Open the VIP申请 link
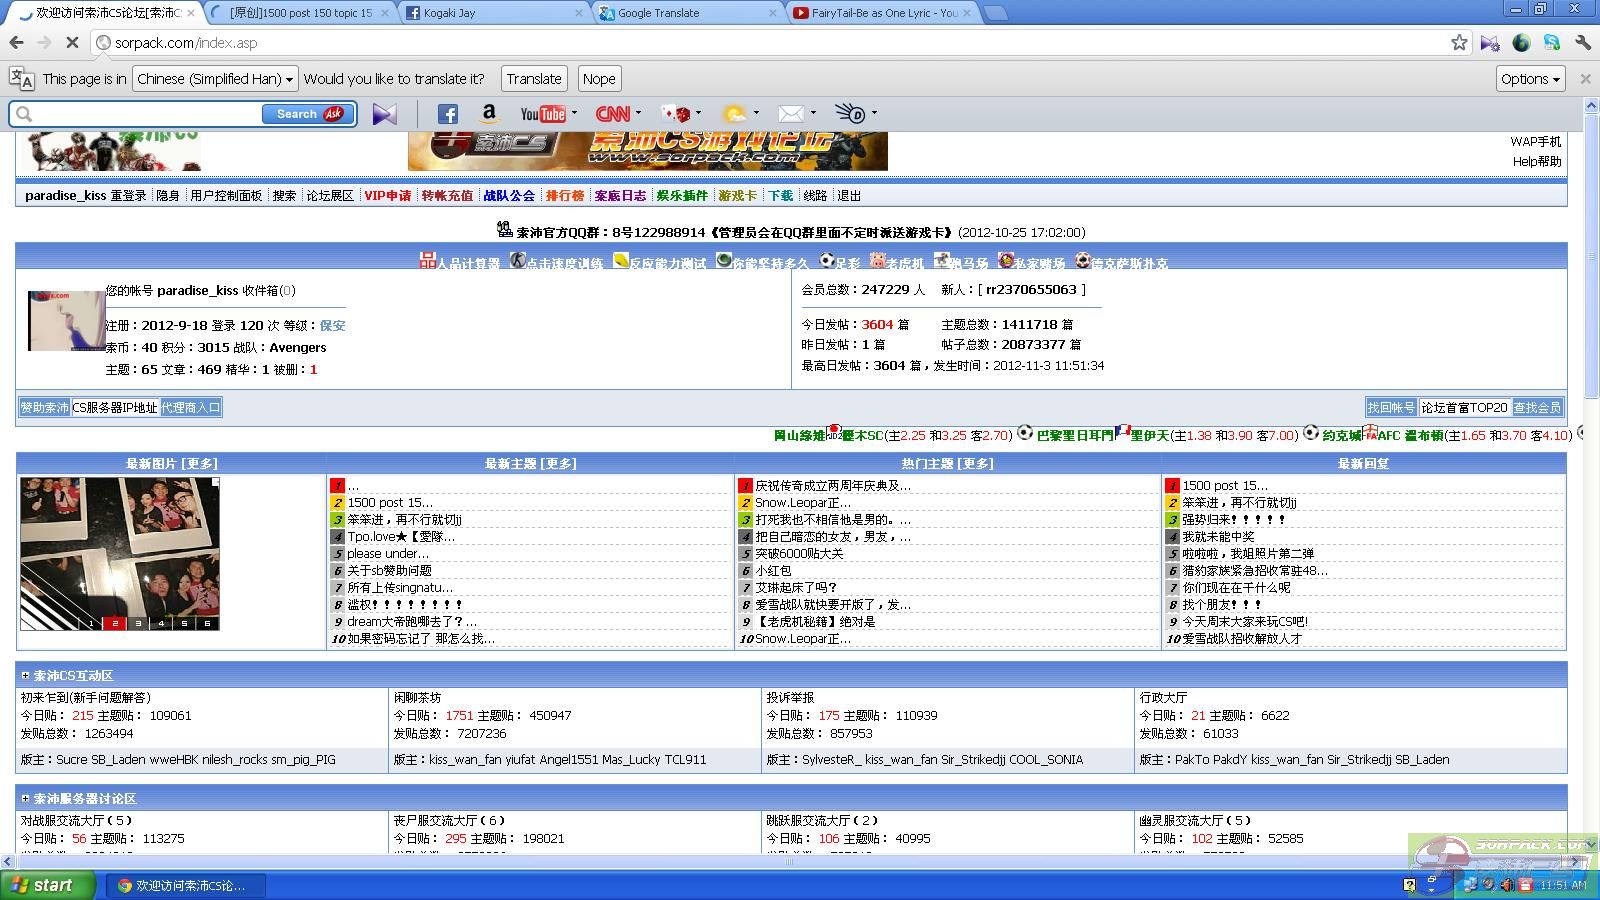The height and width of the screenshot is (900, 1600). coord(387,196)
